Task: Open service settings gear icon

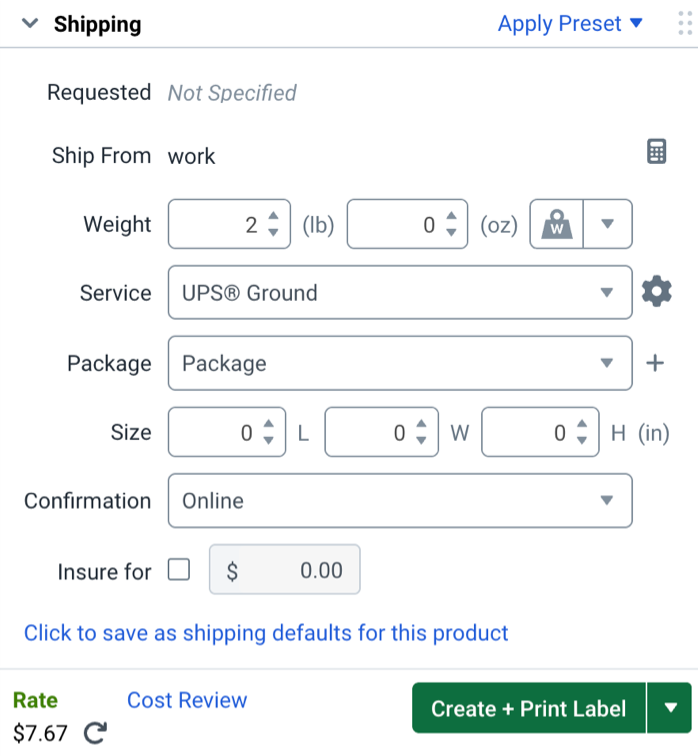Action: [x=657, y=291]
